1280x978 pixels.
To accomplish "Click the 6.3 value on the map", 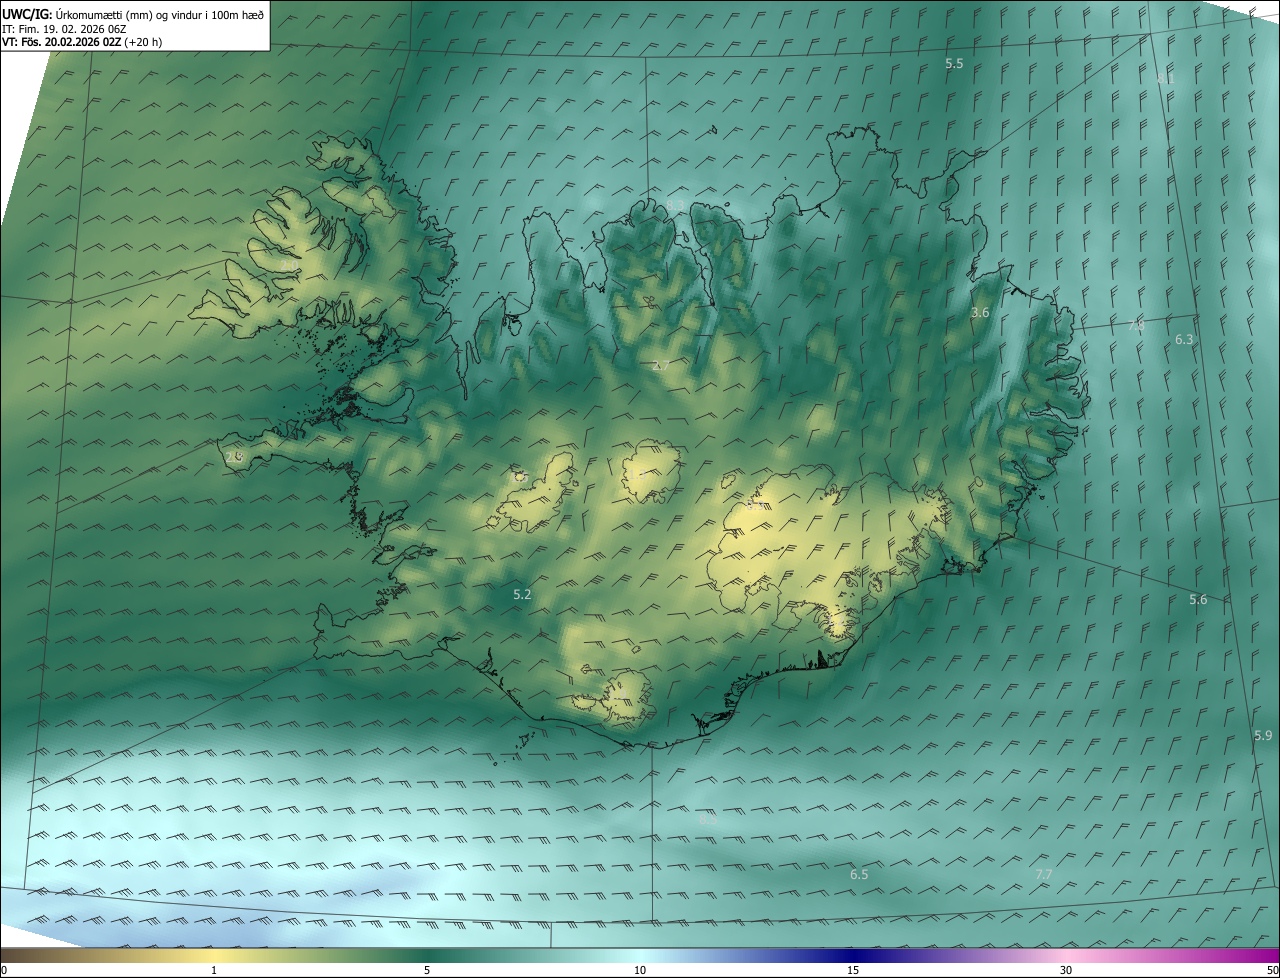I will (1184, 339).
